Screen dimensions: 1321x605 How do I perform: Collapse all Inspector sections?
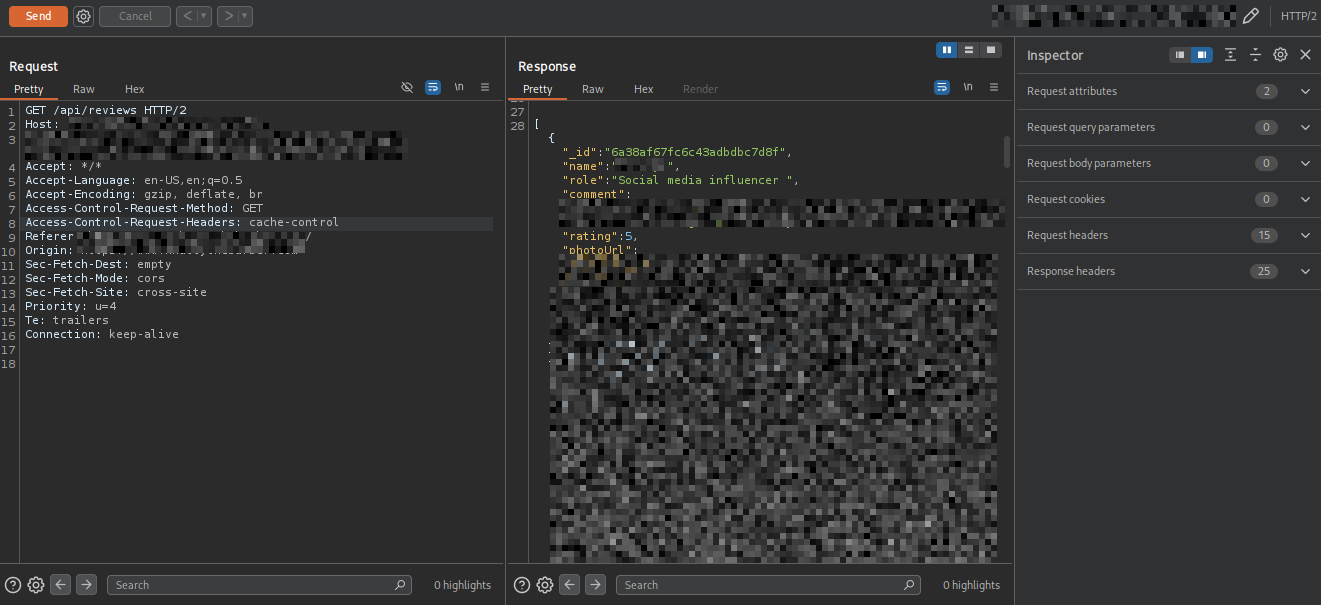pos(1254,55)
